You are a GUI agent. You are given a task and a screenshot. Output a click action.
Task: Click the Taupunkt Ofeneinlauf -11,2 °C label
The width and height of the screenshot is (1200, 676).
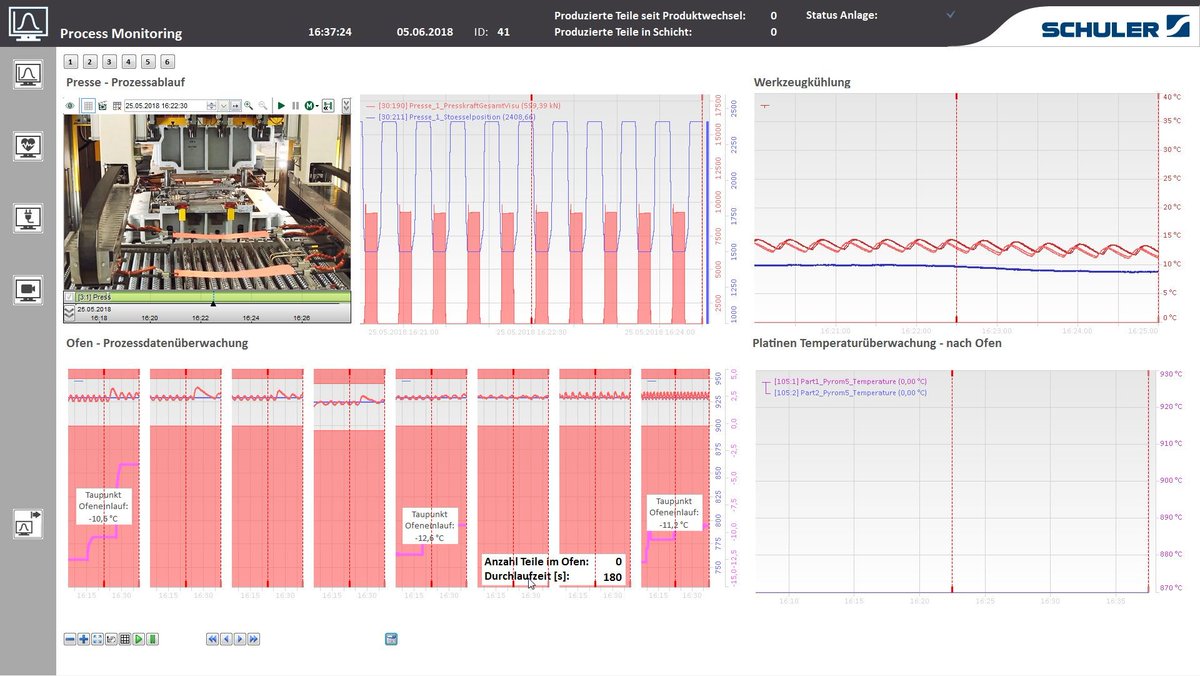click(x=674, y=513)
